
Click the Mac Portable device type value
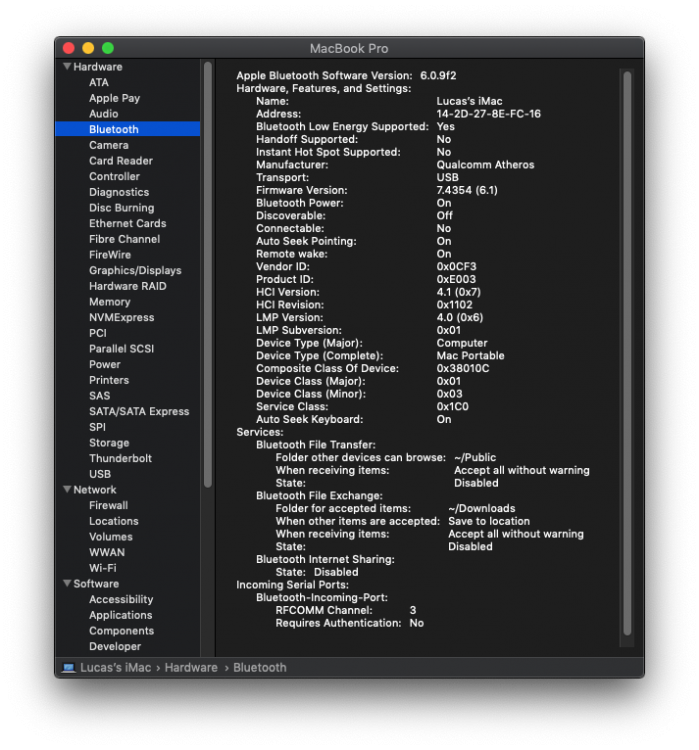(x=470, y=356)
